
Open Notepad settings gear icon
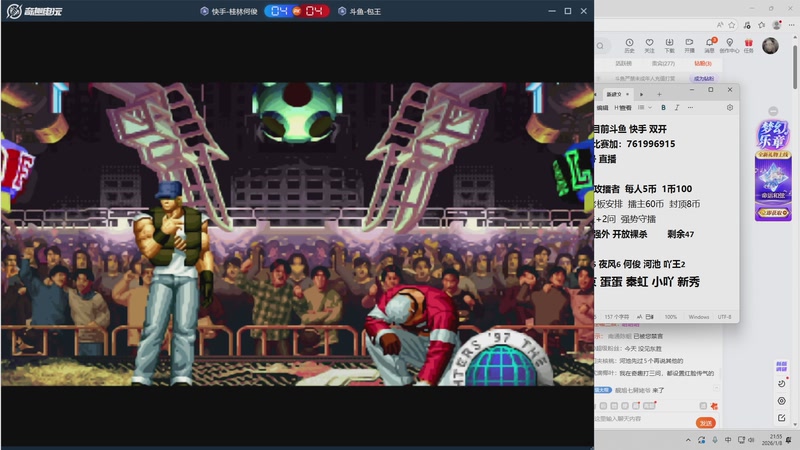(730, 108)
